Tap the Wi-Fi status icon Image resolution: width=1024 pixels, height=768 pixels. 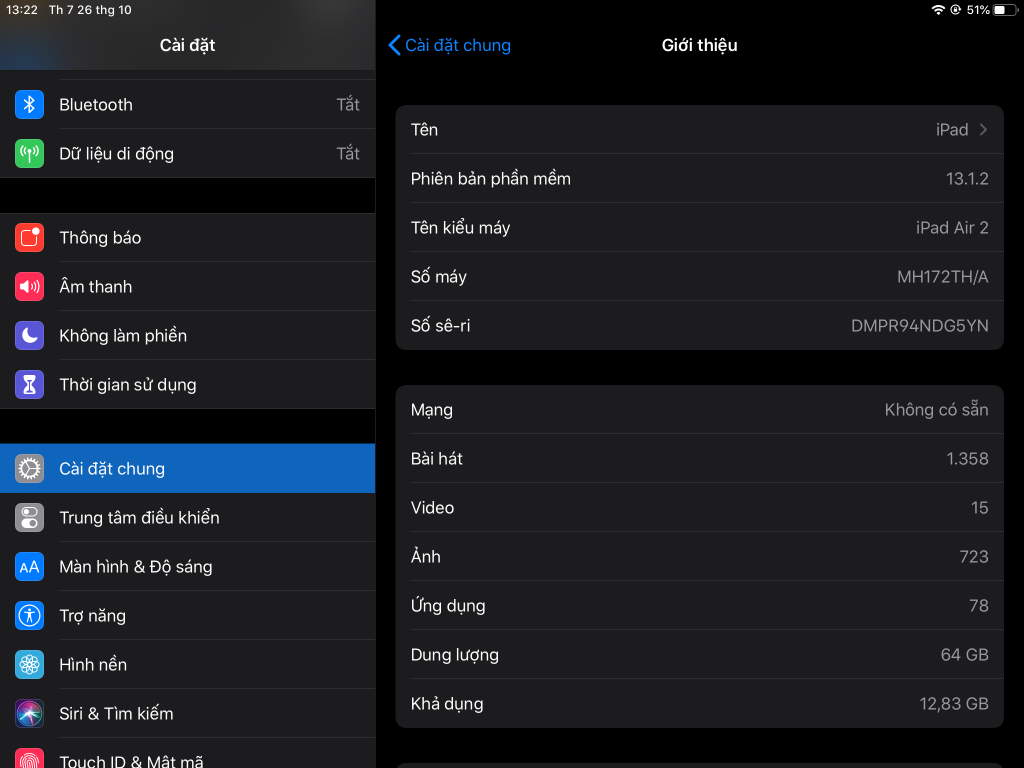pyautogui.click(x=938, y=10)
